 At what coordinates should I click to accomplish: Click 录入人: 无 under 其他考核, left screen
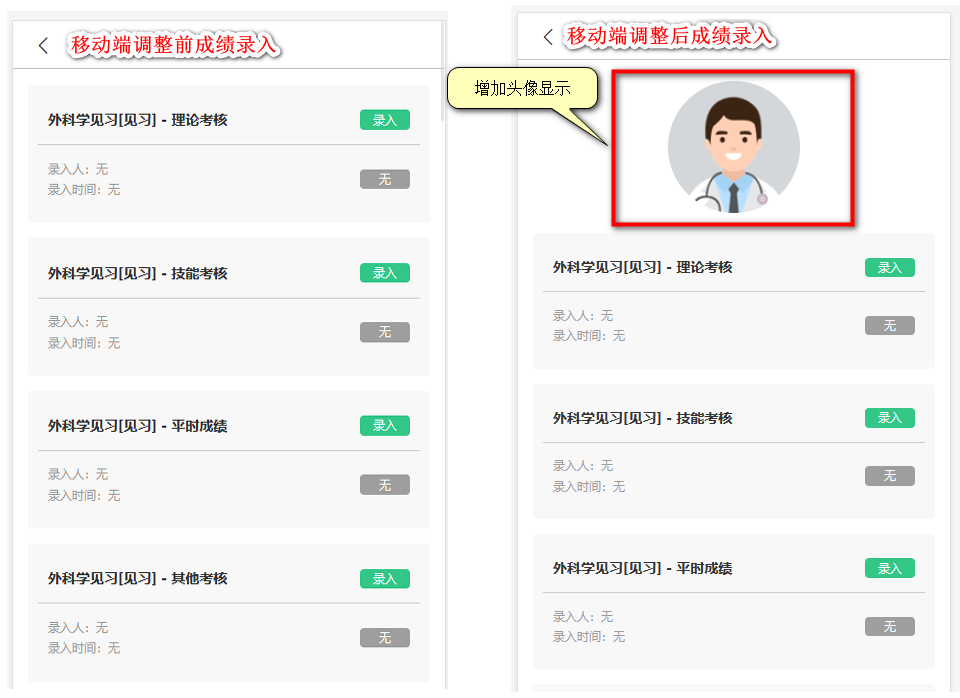[x=78, y=628]
